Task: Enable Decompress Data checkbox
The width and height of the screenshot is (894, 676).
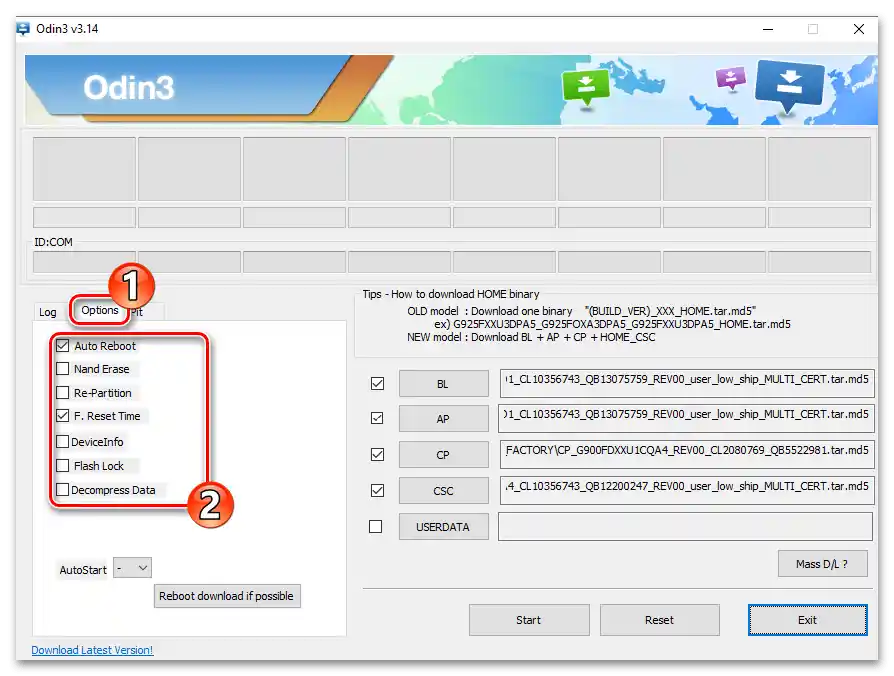Action: pyautogui.click(x=63, y=490)
